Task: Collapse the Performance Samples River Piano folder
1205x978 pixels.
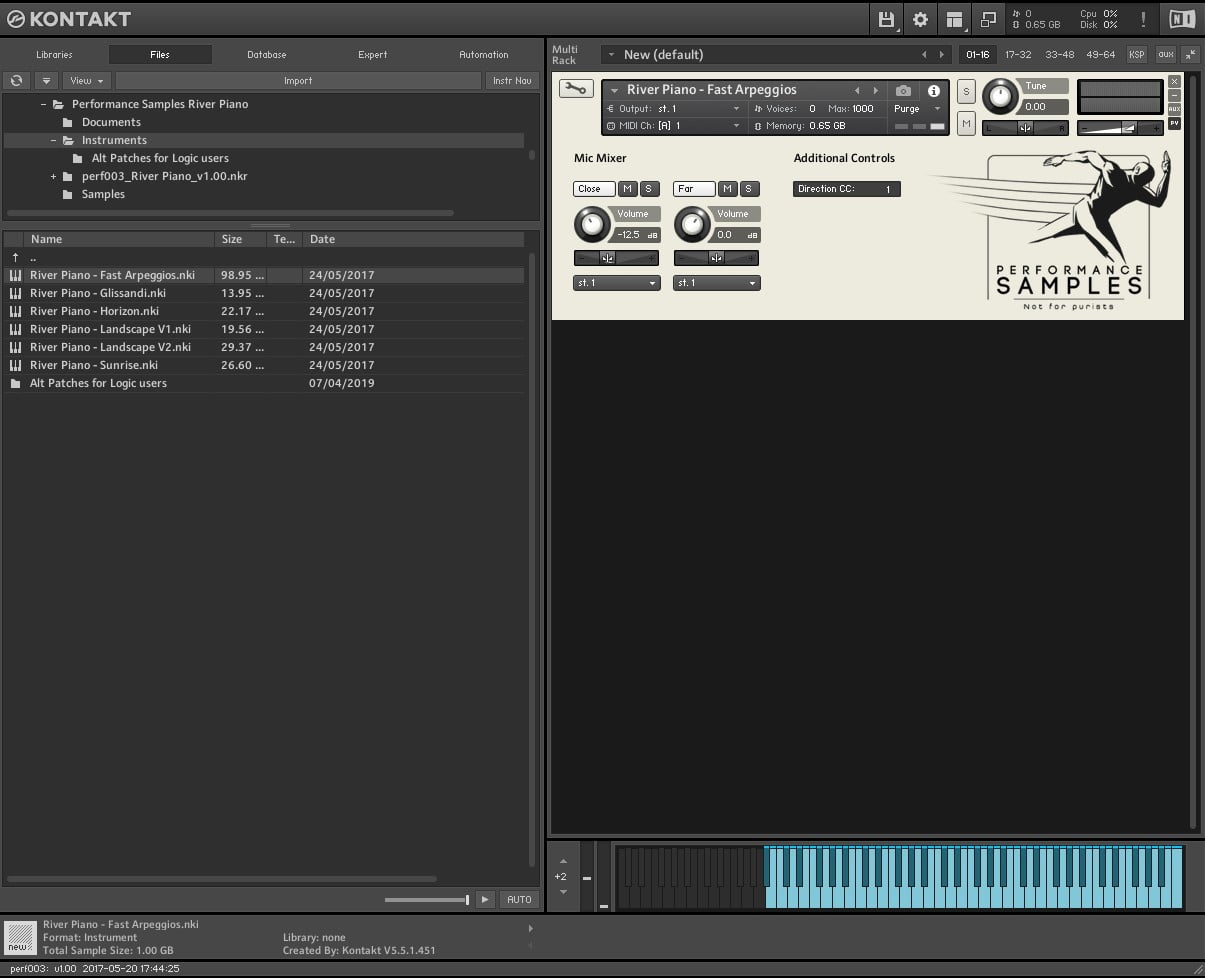Action: 43,104
